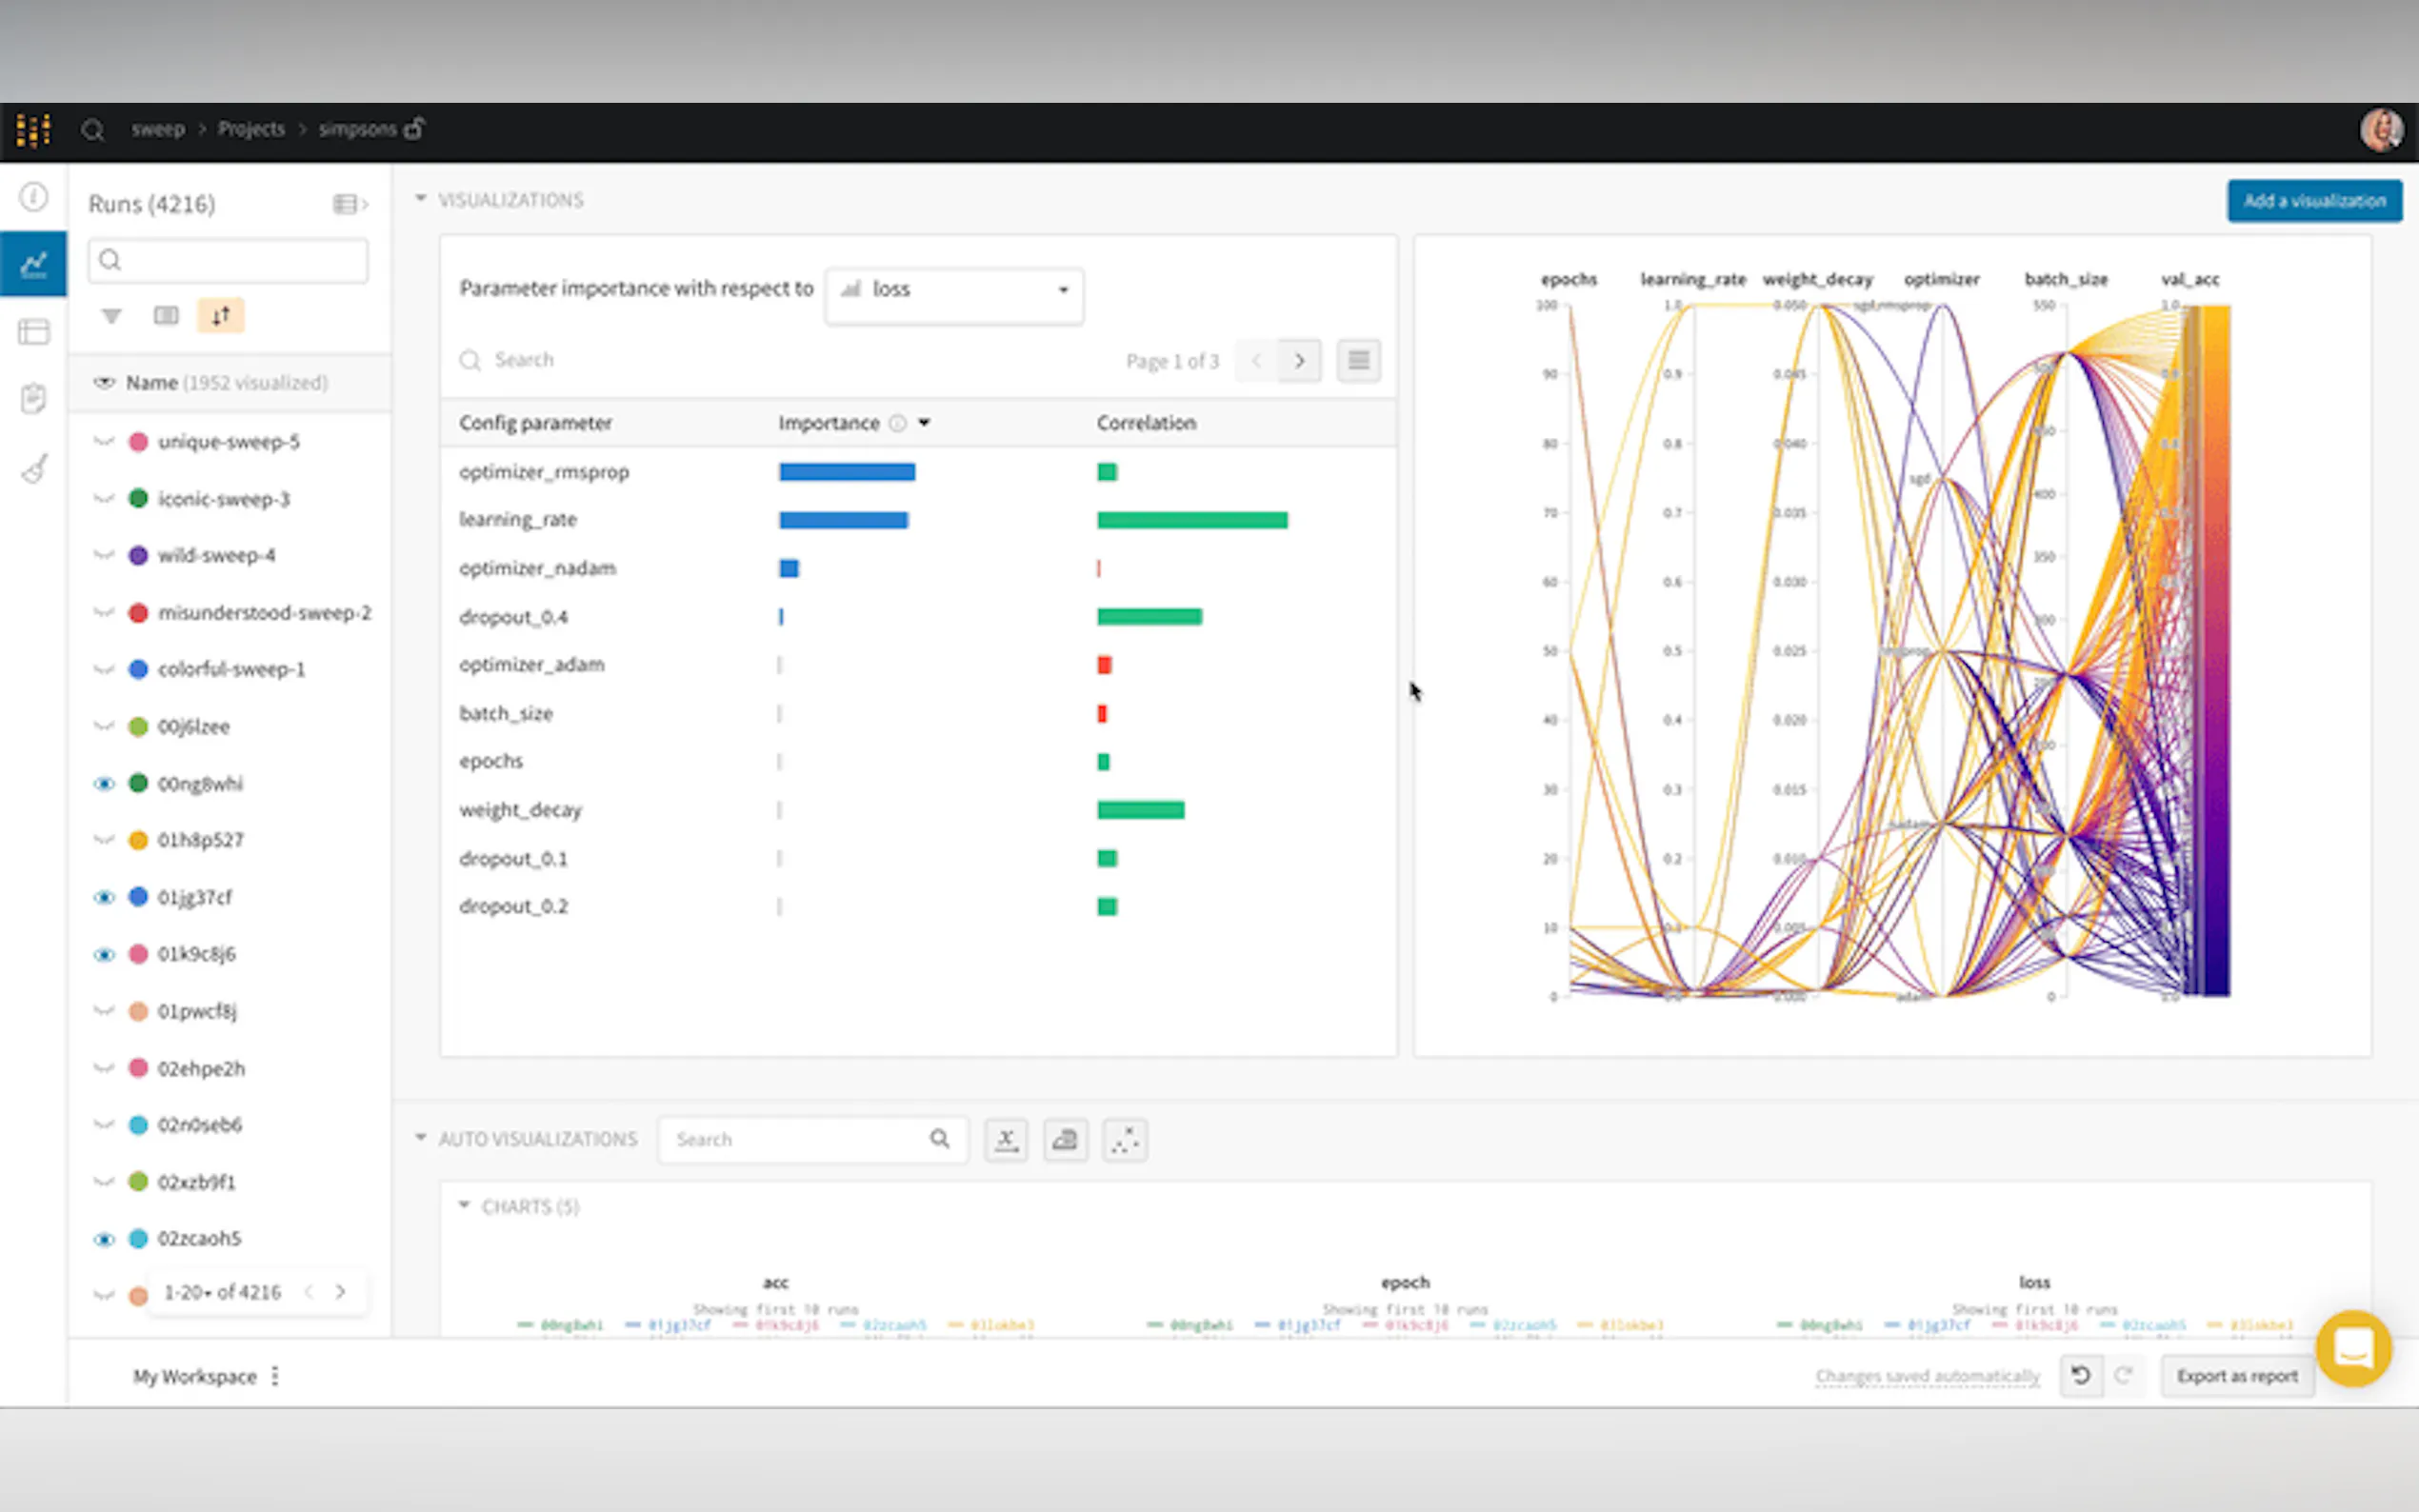Screen dimensions: 2419x1512
Task: Open the chat support bubble
Action: [x=2353, y=1348]
